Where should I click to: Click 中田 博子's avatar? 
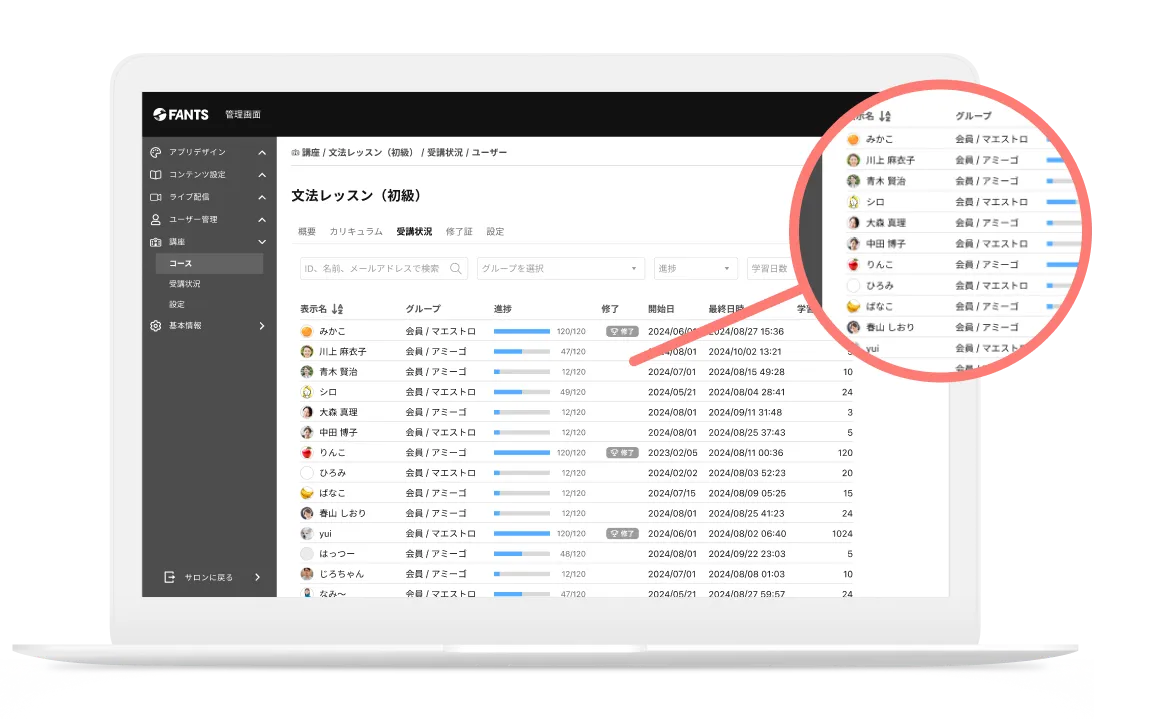click(x=307, y=432)
